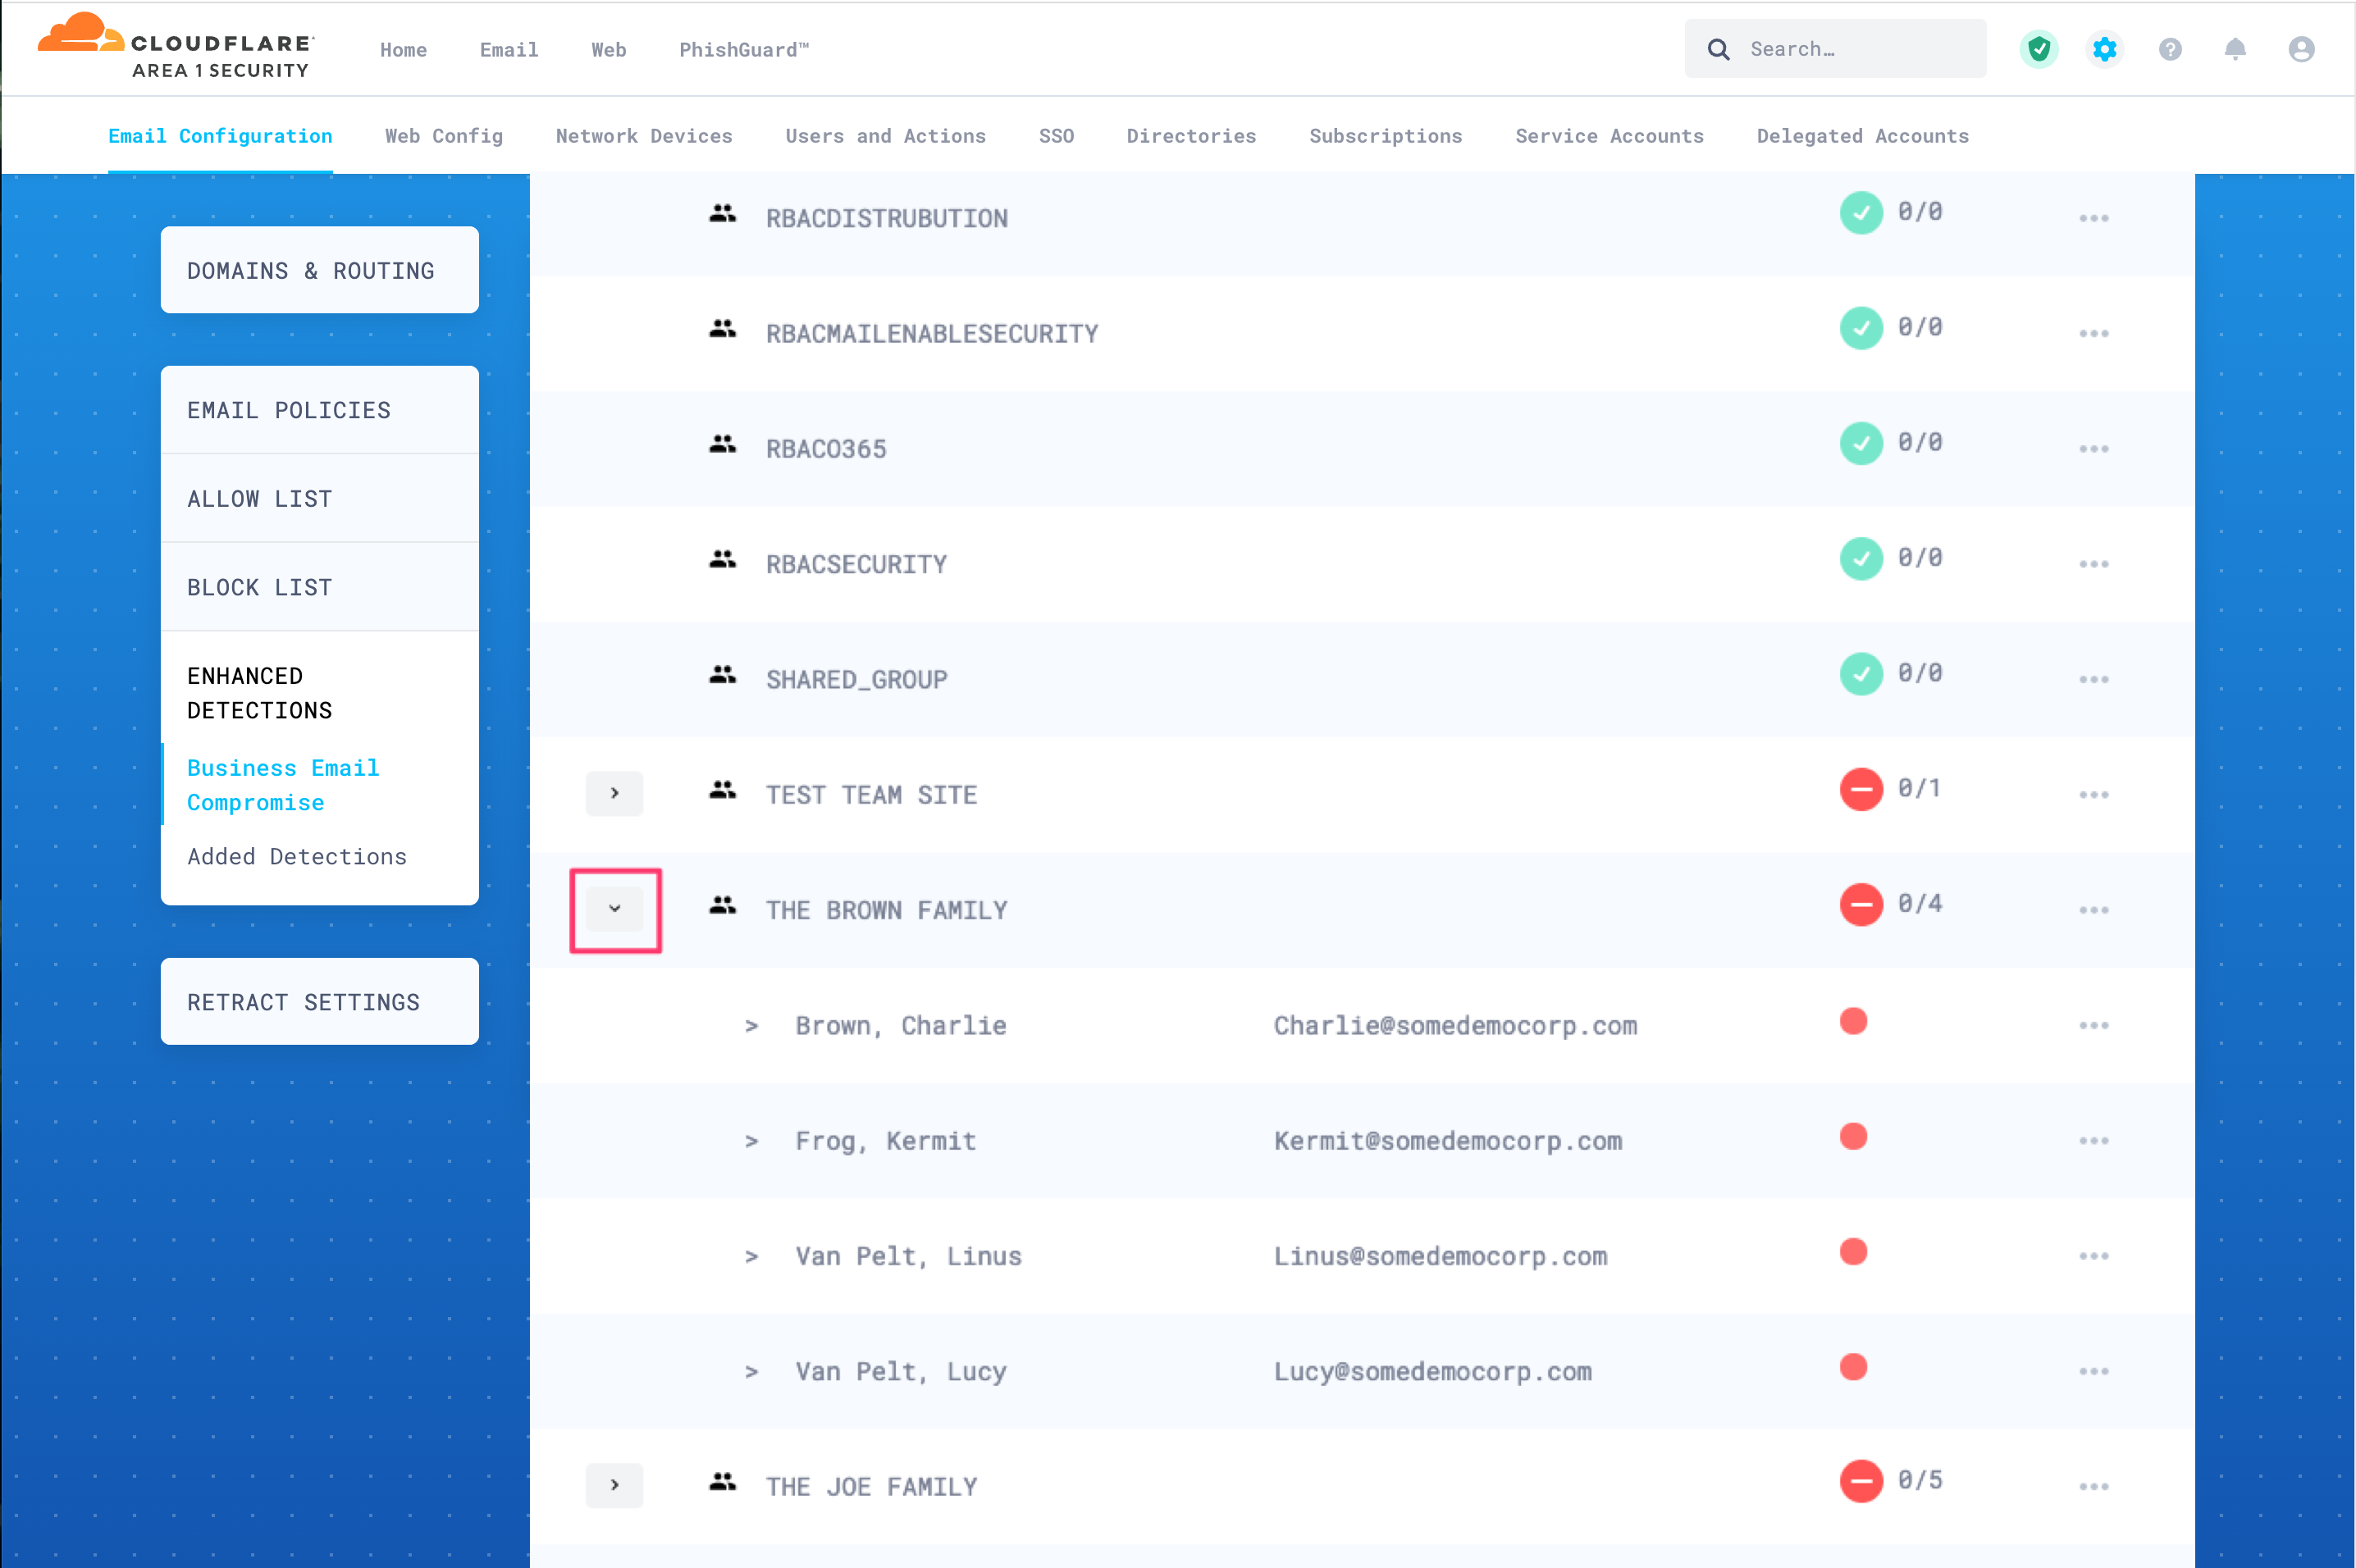Toggle red minus status on TEST TEAM SITE
Viewport: 2356px width, 1568px height.
pyautogui.click(x=1860, y=790)
